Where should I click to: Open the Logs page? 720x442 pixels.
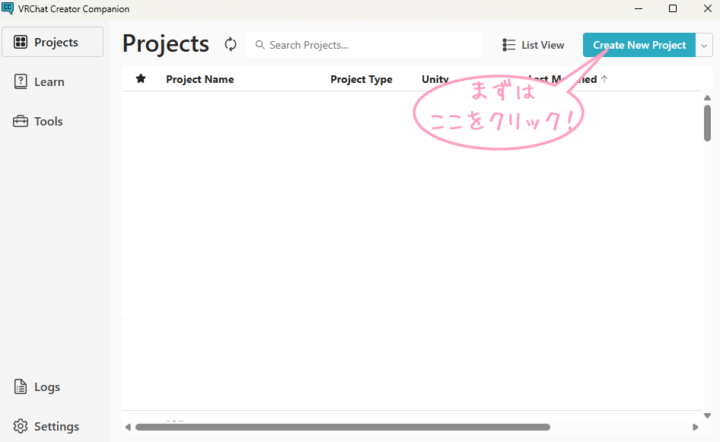(x=37, y=387)
